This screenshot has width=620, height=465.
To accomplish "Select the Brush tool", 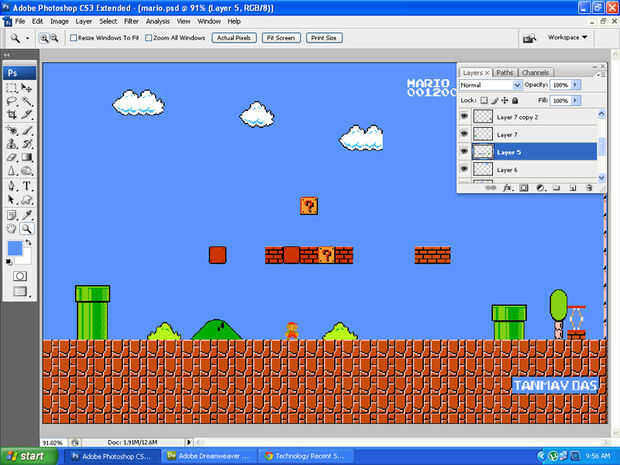I will pyautogui.click(x=27, y=130).
